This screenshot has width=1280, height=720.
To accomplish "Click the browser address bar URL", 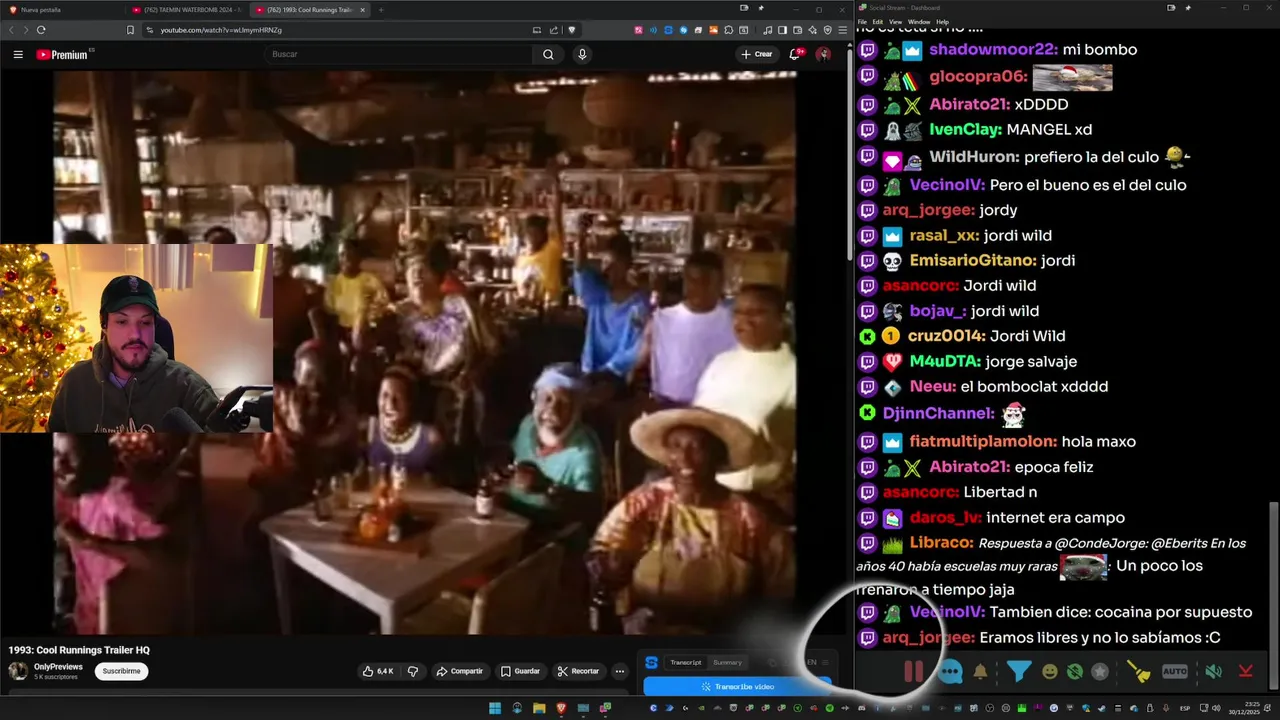I will (x=221, y=30).
